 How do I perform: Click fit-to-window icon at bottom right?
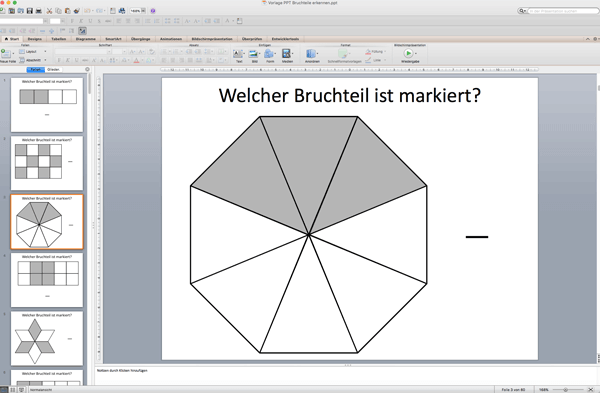tap(590, 390)
